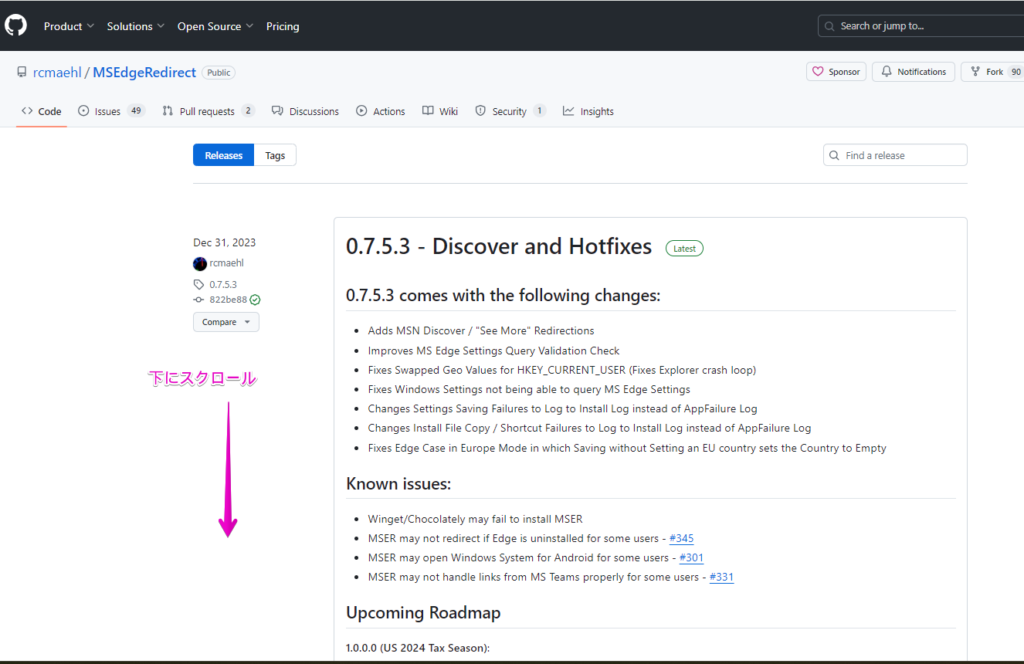Click the Fork icon
The height and width of the screenshot is (664, 1024).
coord(975,72)
